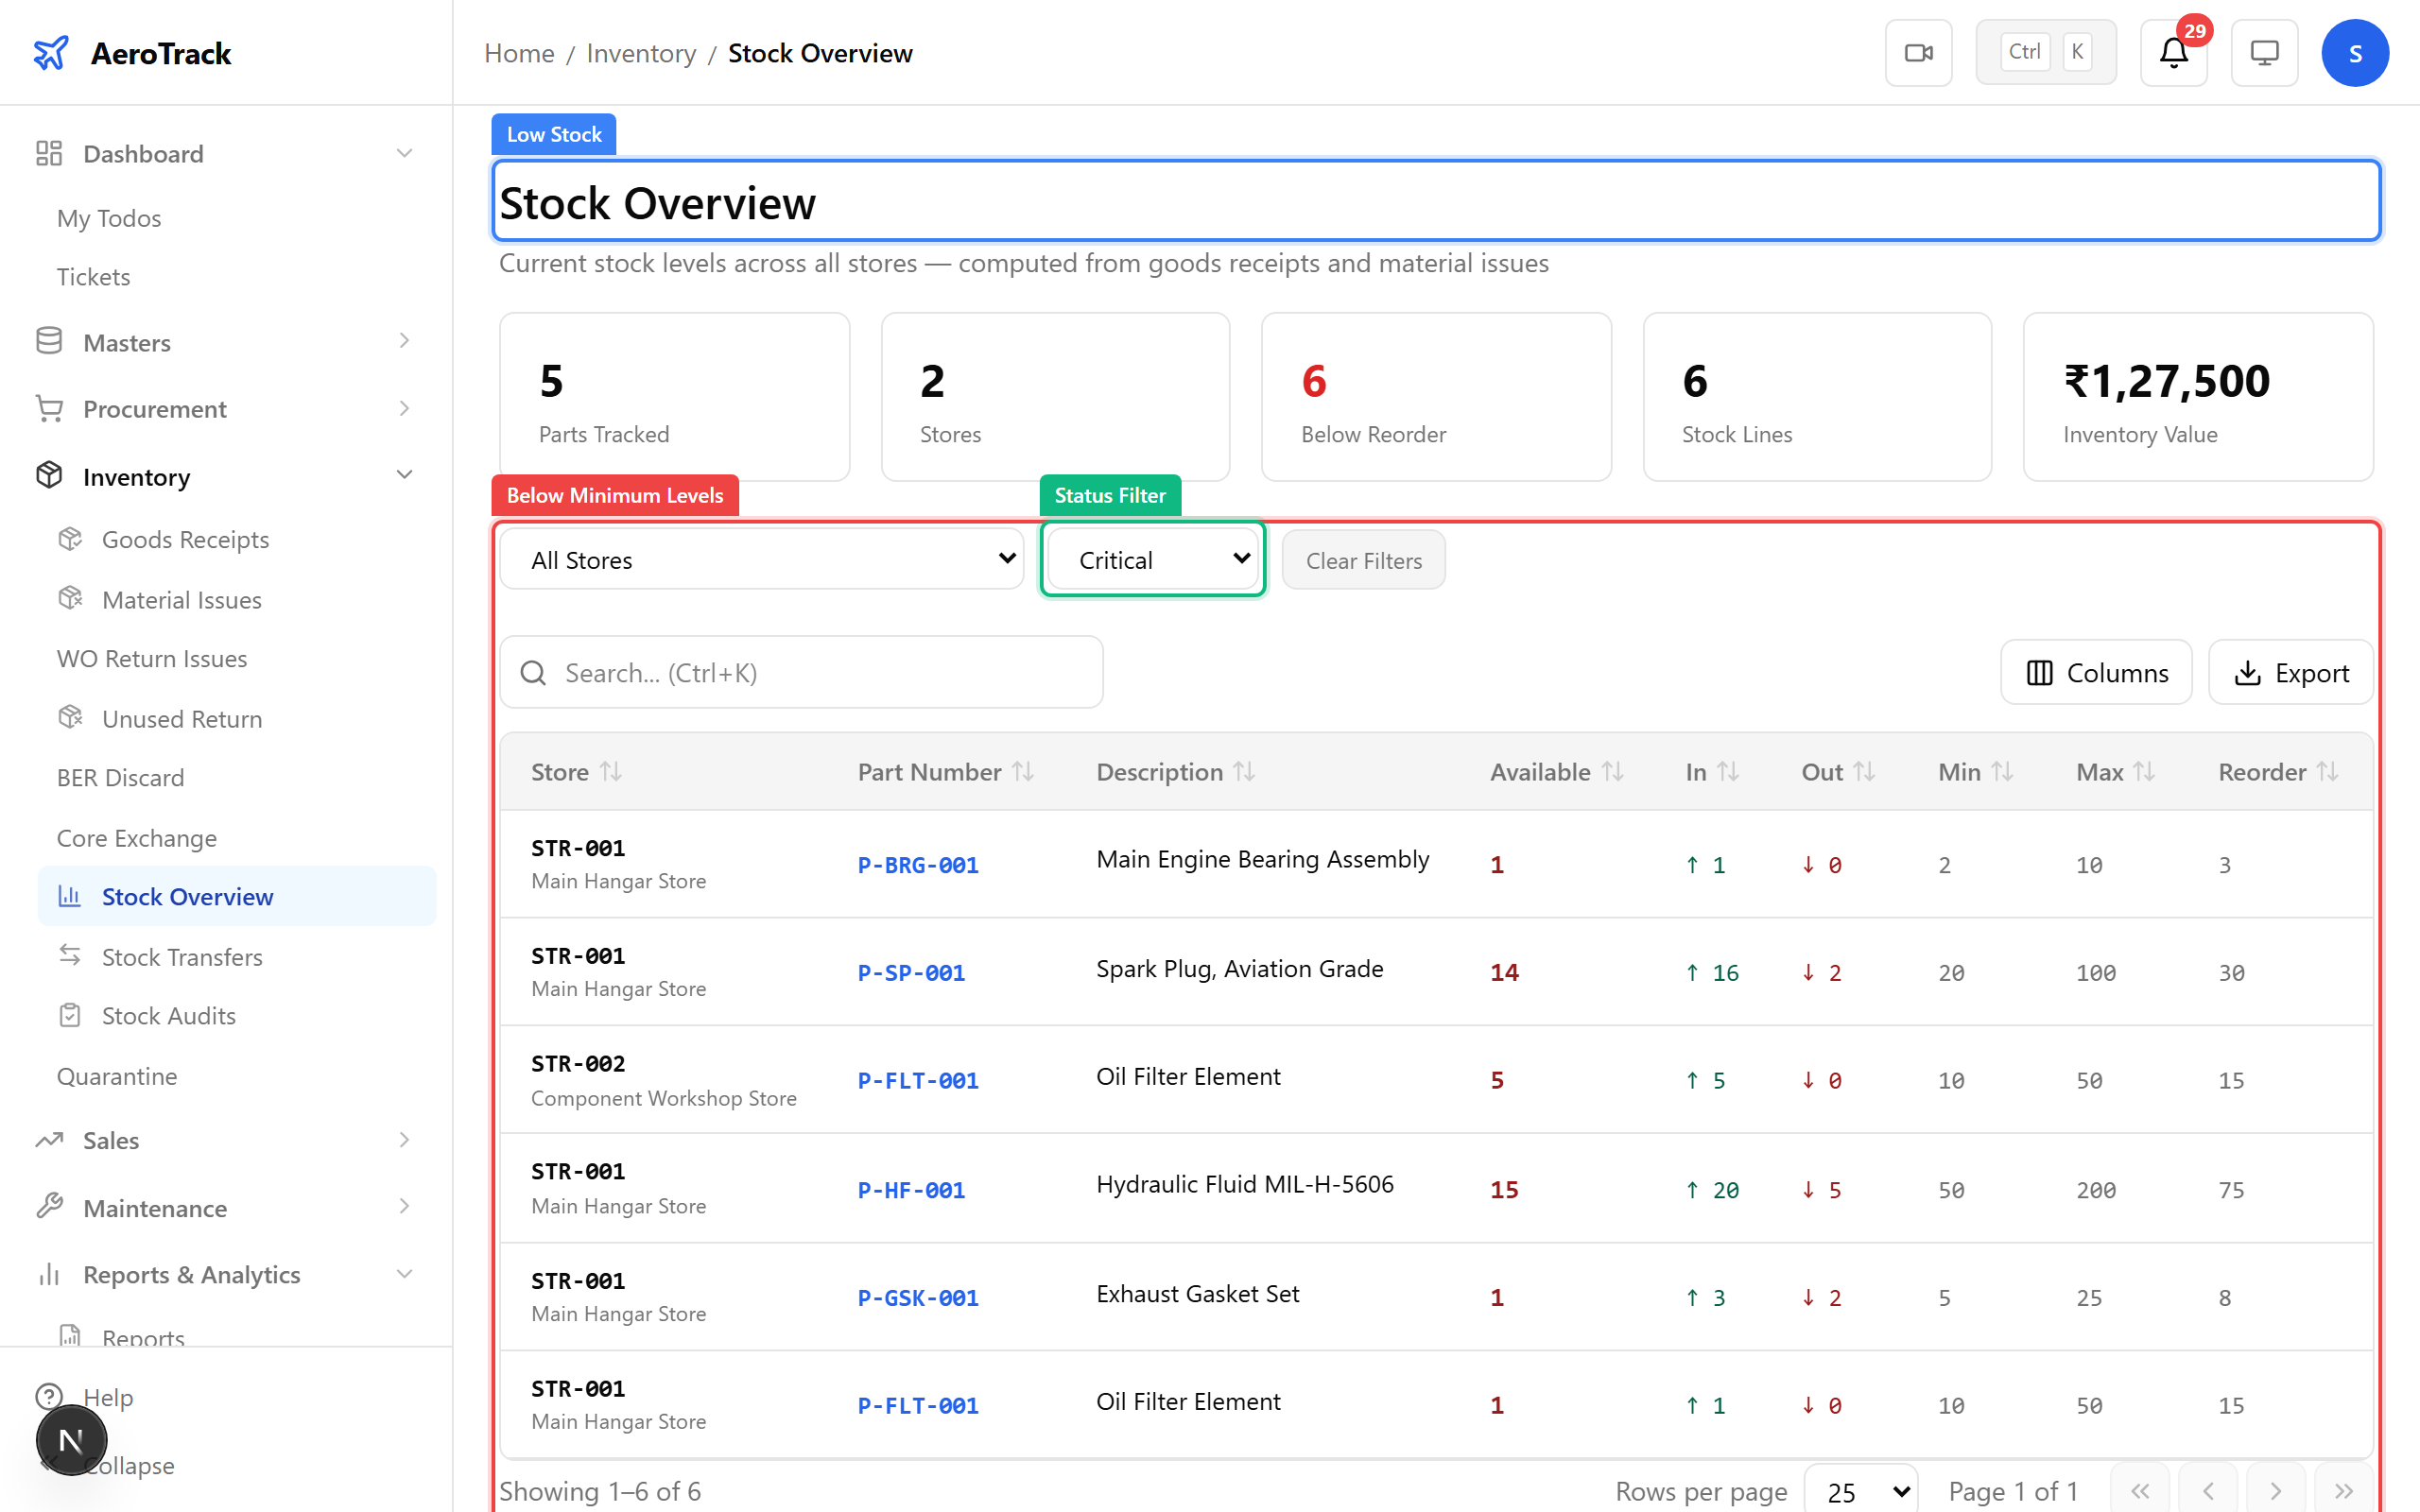Open part P-HF-001 details link
The height and width of the screenshot is (1512, 2420).
pyautogui.click(x=910, y=1189)
